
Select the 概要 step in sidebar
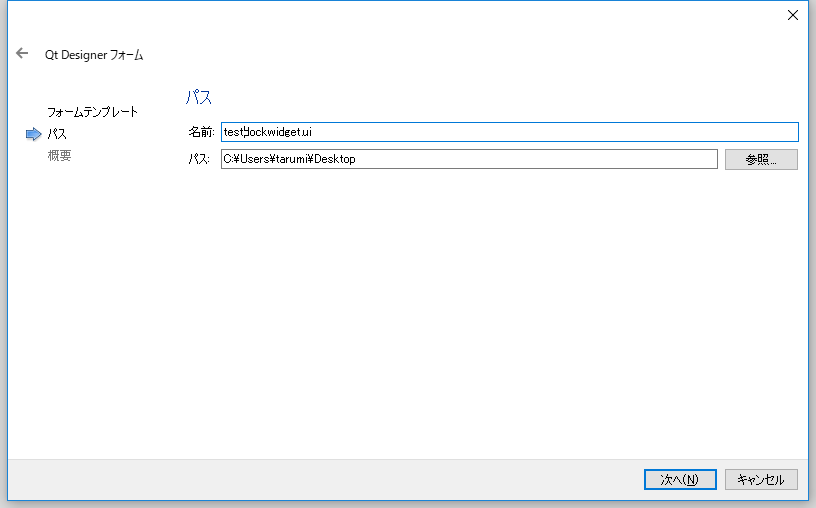coord(59,156)
